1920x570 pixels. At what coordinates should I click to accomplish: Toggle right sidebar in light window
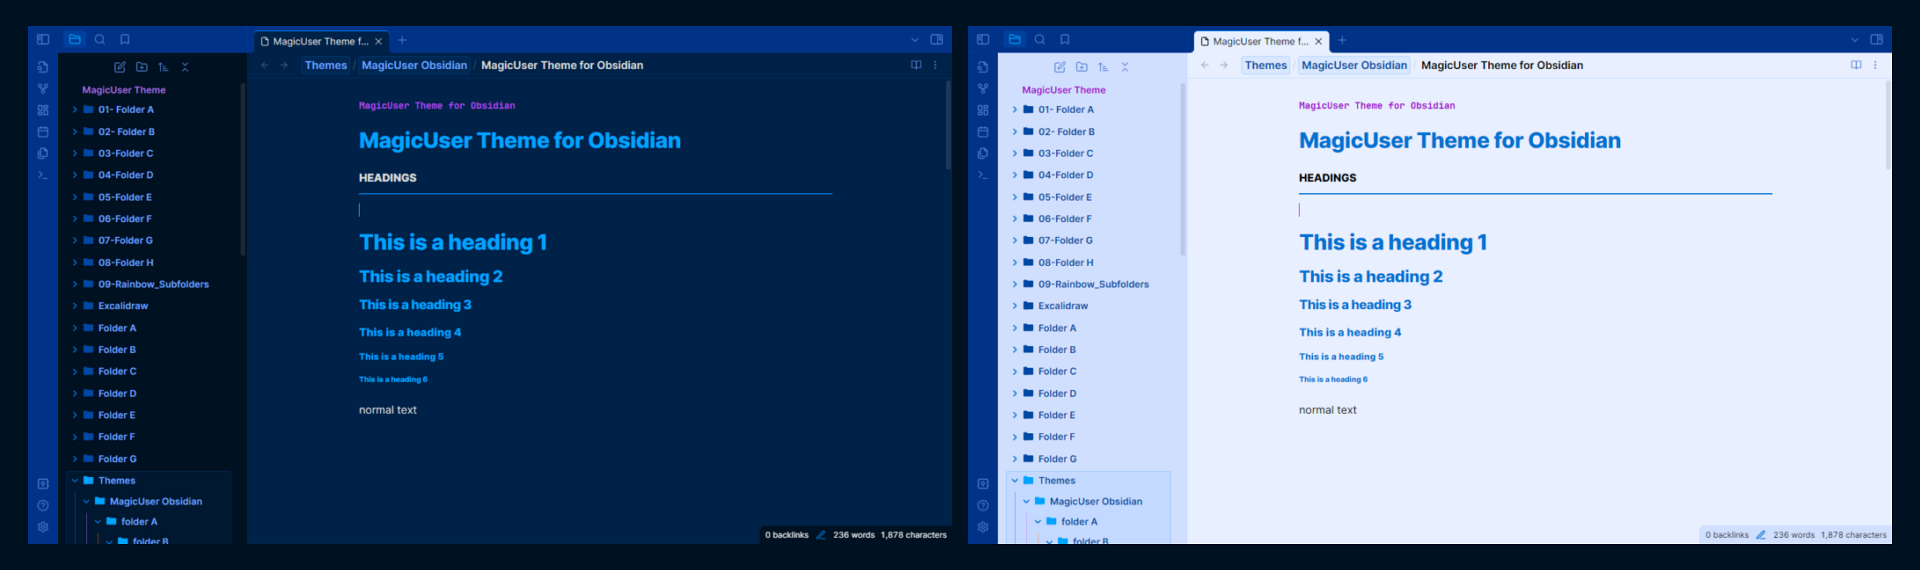(x=1877, y=40)
